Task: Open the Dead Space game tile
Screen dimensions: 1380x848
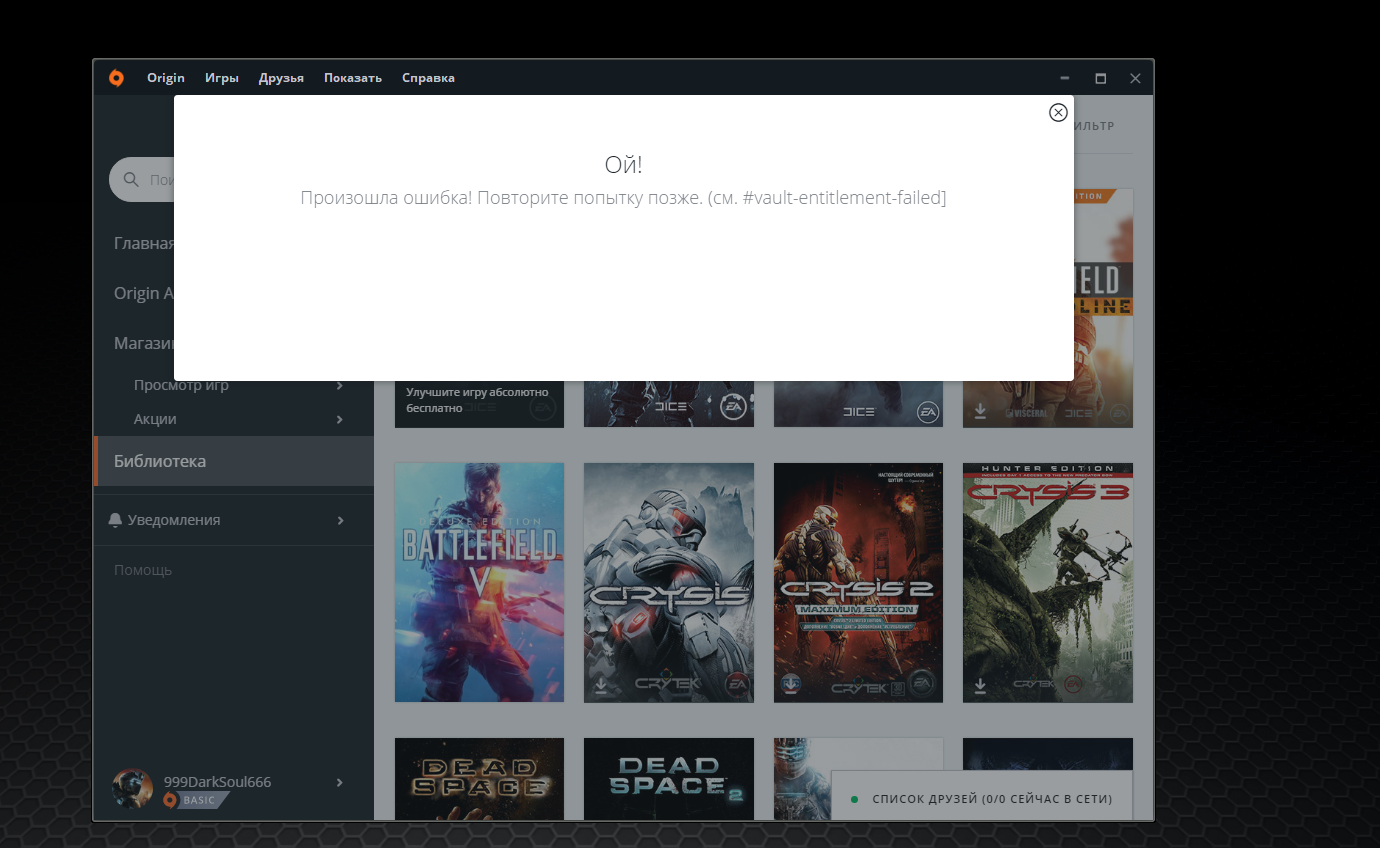Action: tap(479, 779)
